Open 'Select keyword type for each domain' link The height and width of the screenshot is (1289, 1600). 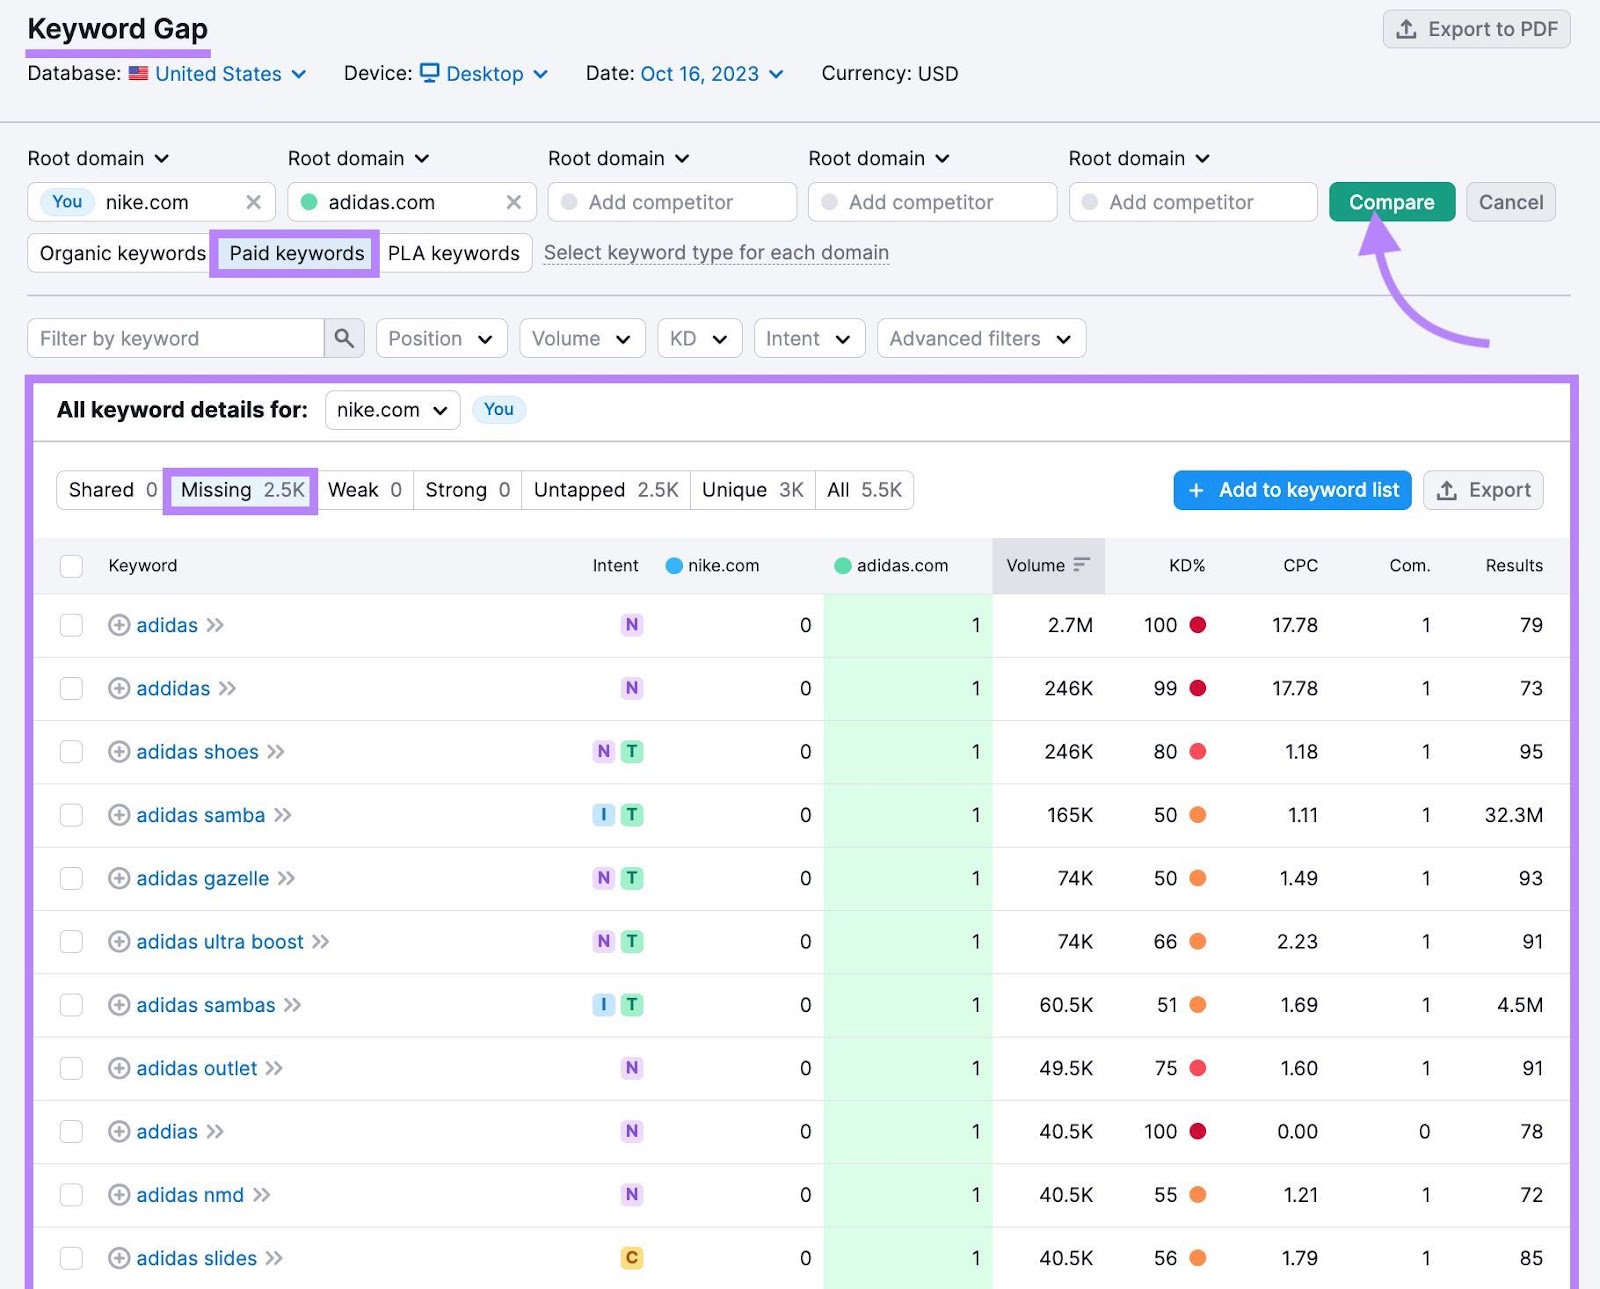pyautogui.click(x=716, y=253)
